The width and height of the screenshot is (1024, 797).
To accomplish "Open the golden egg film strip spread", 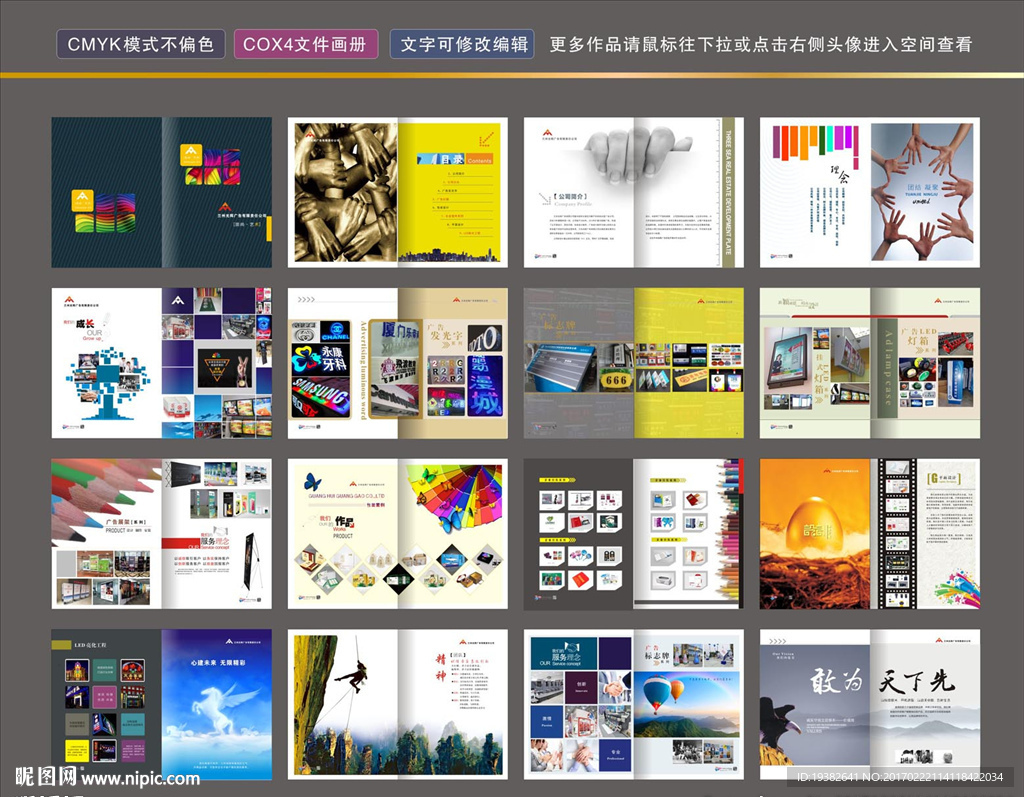I will pos(869,534).
